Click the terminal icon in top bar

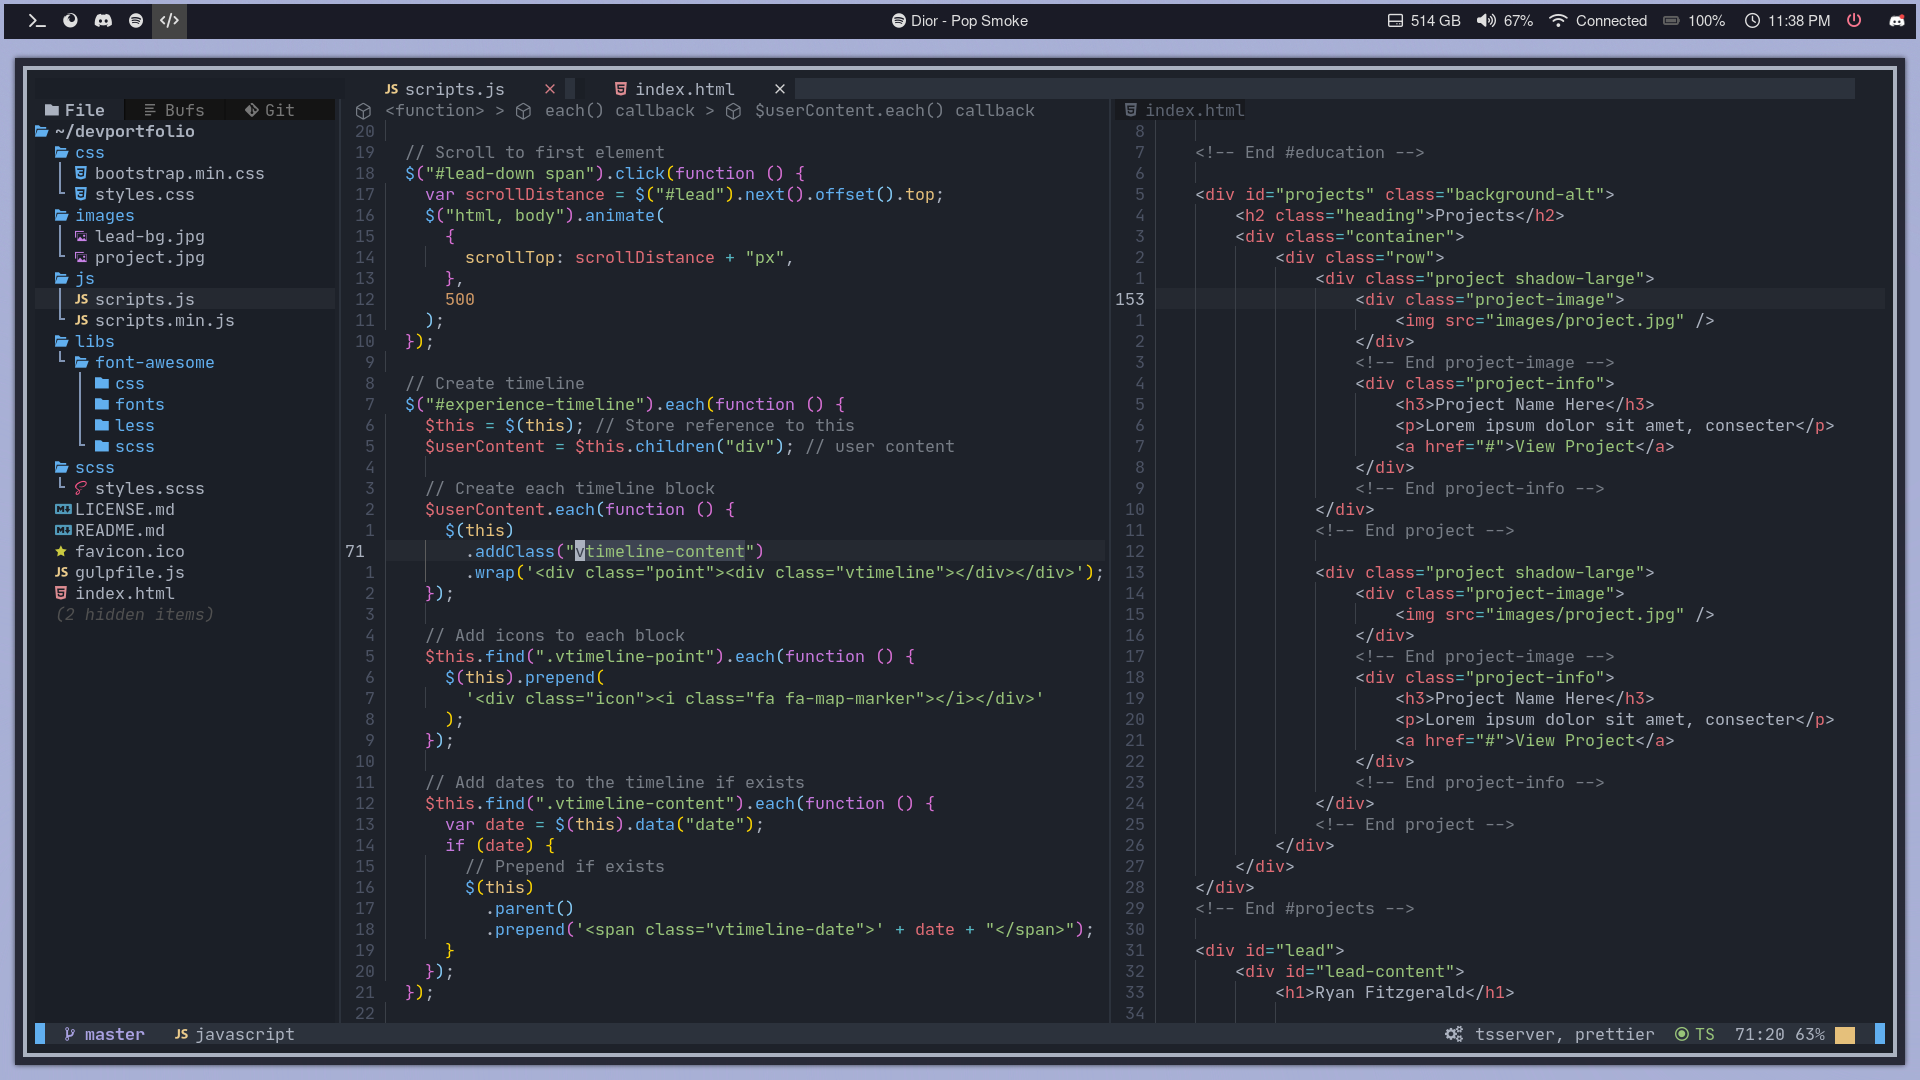coord(37,20)
